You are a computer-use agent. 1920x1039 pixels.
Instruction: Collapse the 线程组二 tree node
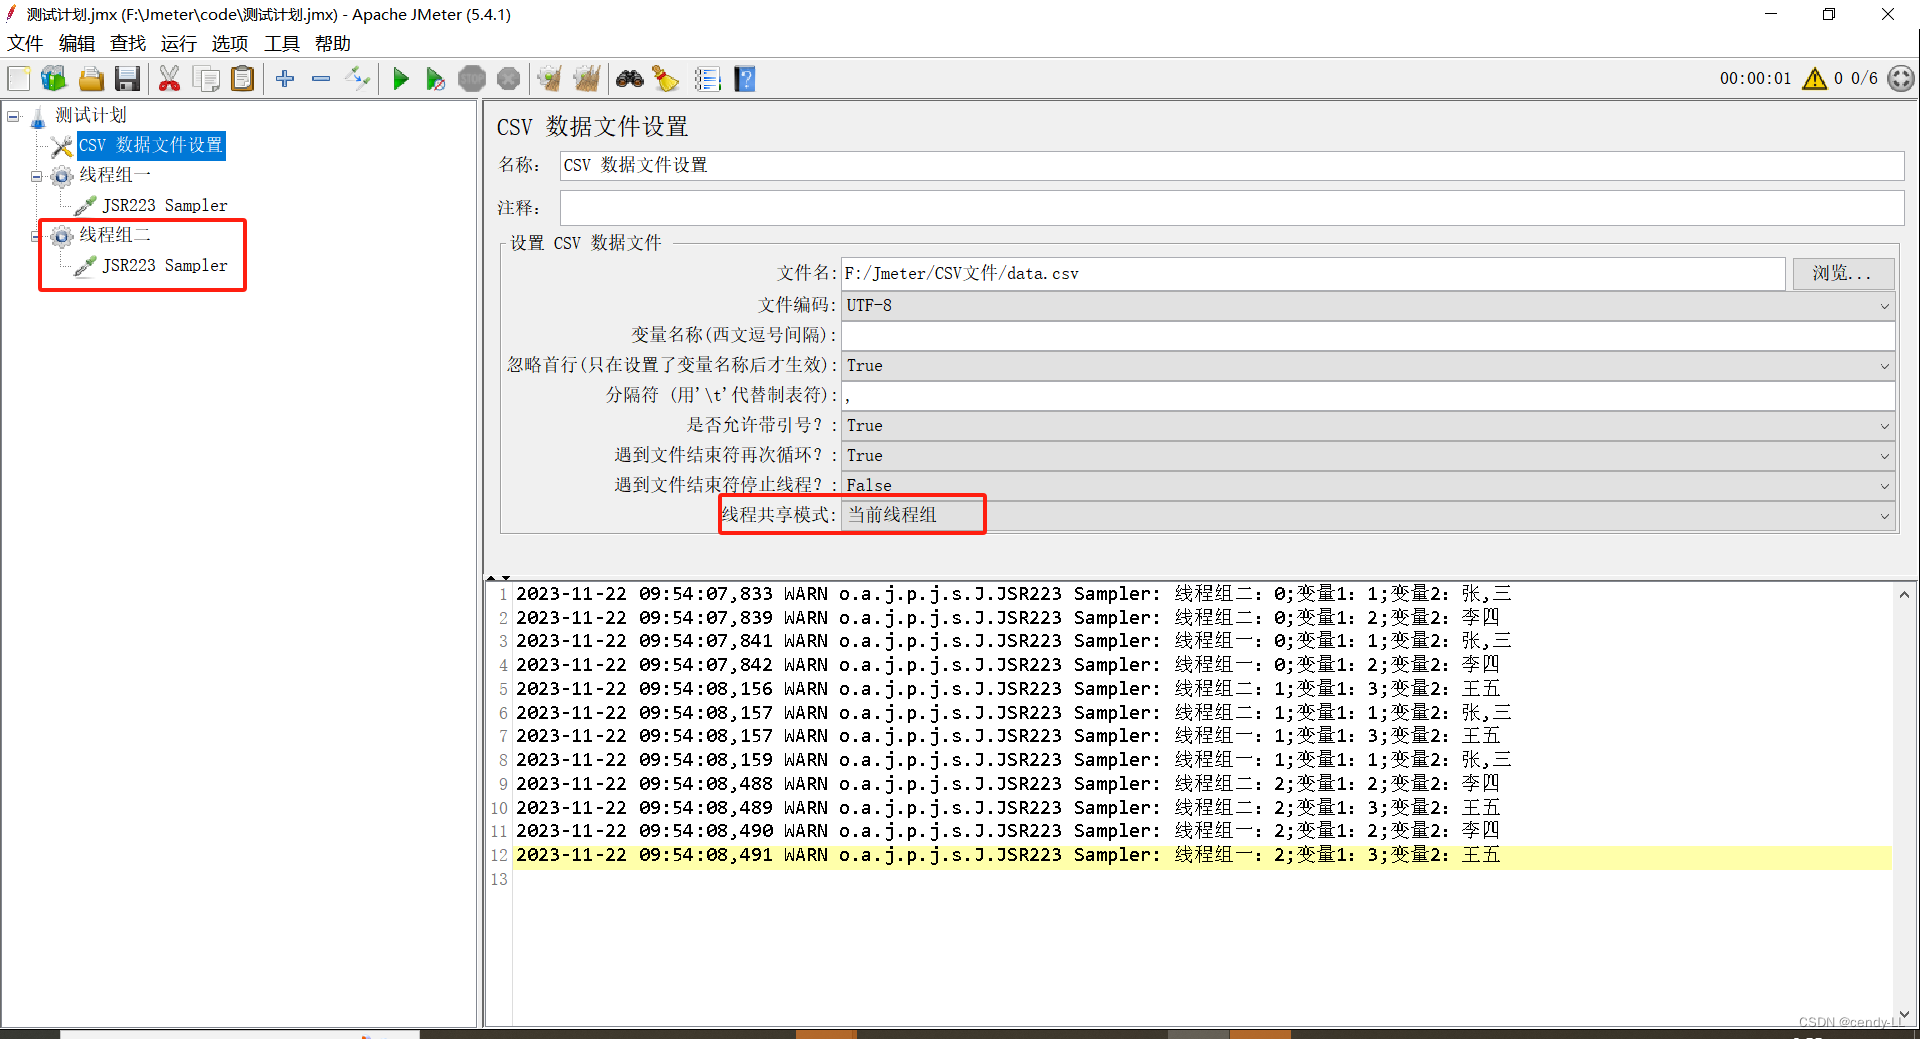[x=36, y=236]
